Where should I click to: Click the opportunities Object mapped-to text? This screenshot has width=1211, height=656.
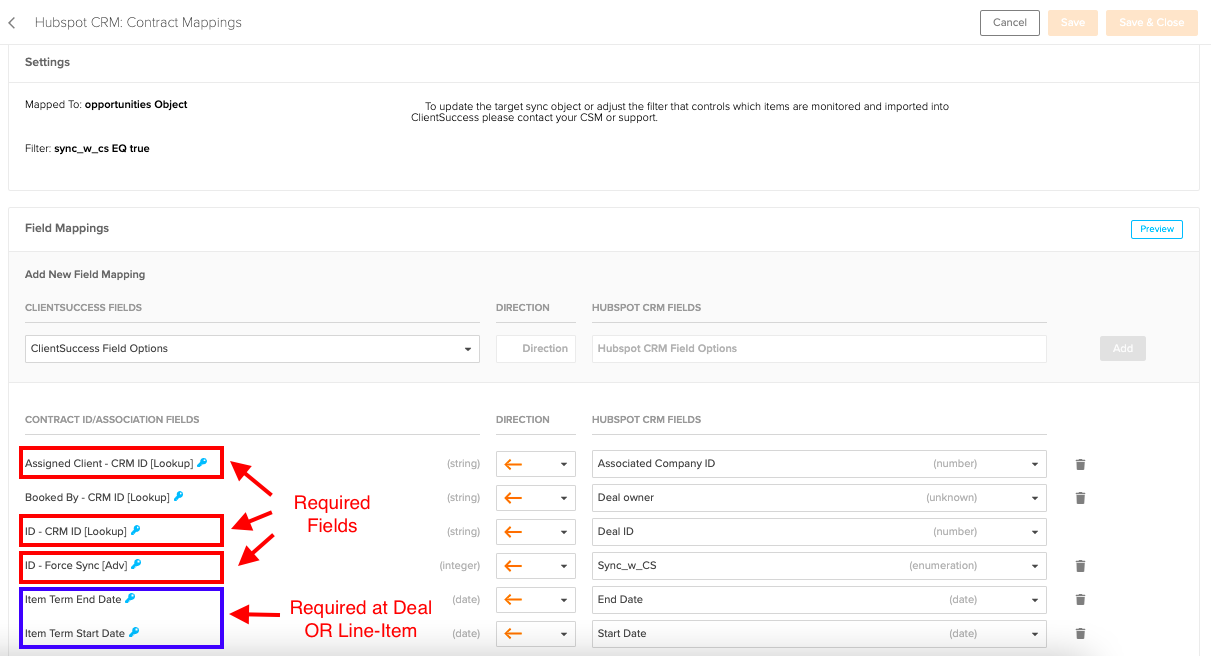pyautogui.click(x=136, y=104)
